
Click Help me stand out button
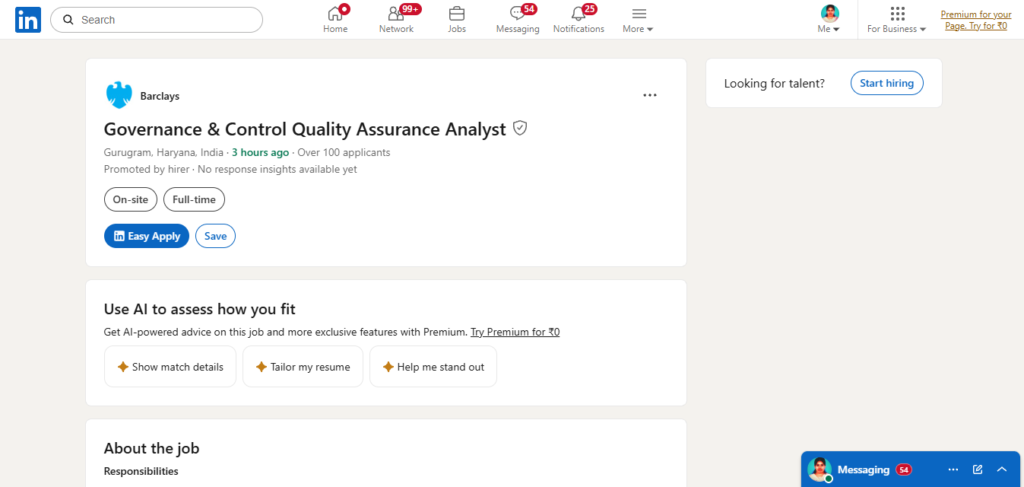tap(433, 367)
